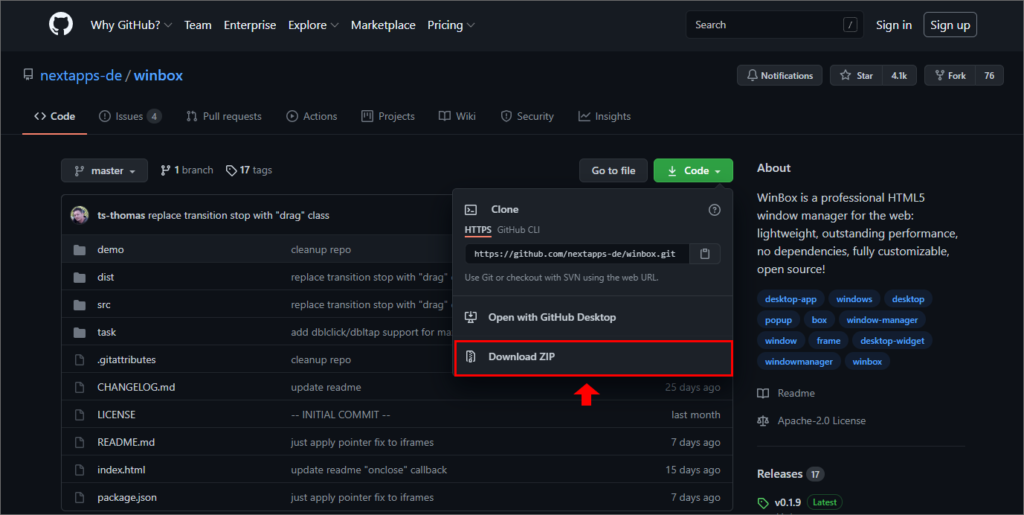This screenshot has width=1024, height=515.
Task: Click the desktop-widget topic tag
Action: tap(892, 341)
